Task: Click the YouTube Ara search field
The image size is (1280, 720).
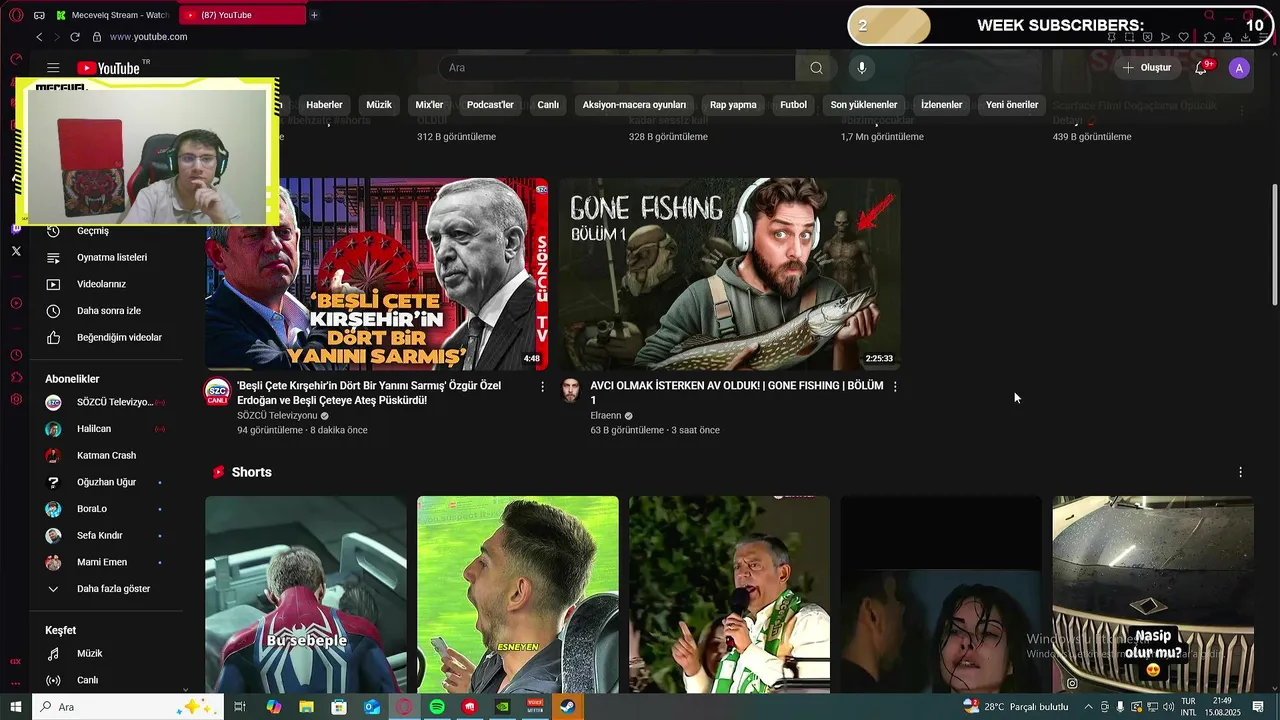Action: [x=617, y=68]
